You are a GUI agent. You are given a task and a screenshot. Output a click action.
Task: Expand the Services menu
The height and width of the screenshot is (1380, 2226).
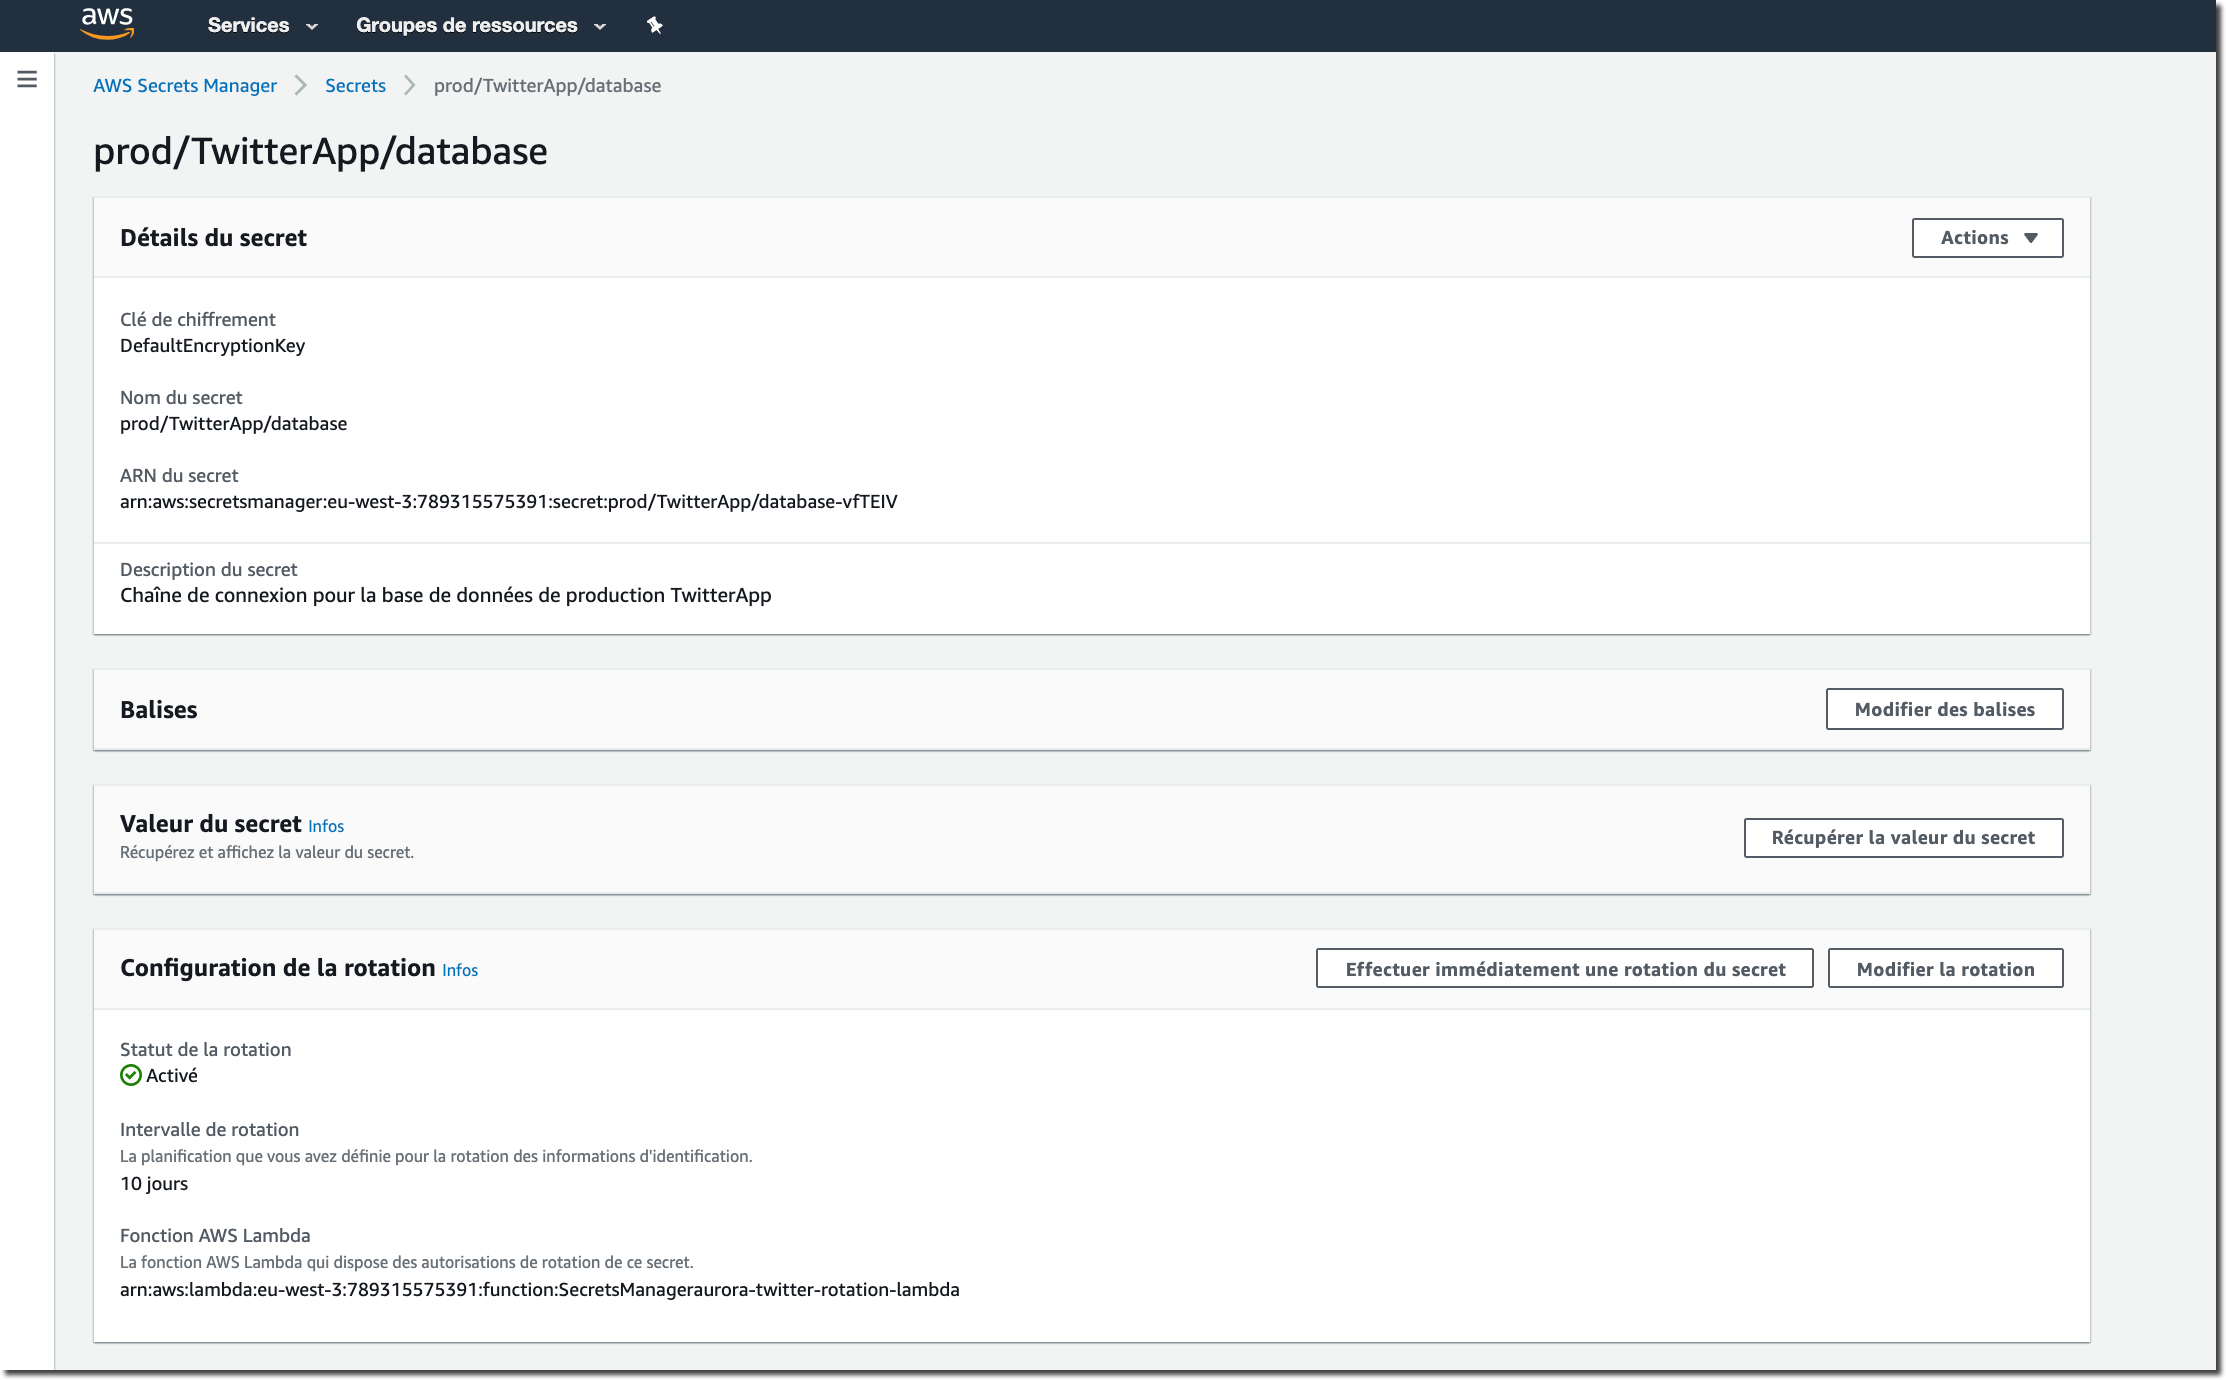[262, 25]
